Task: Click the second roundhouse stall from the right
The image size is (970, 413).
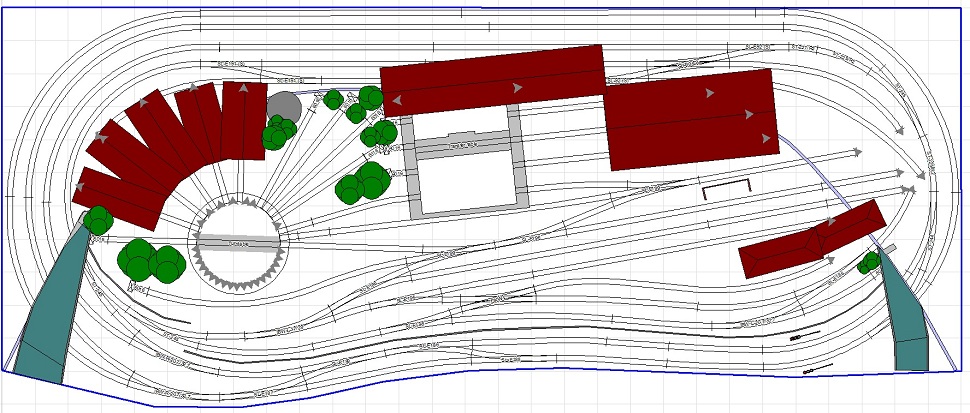Action: point(200,121)
